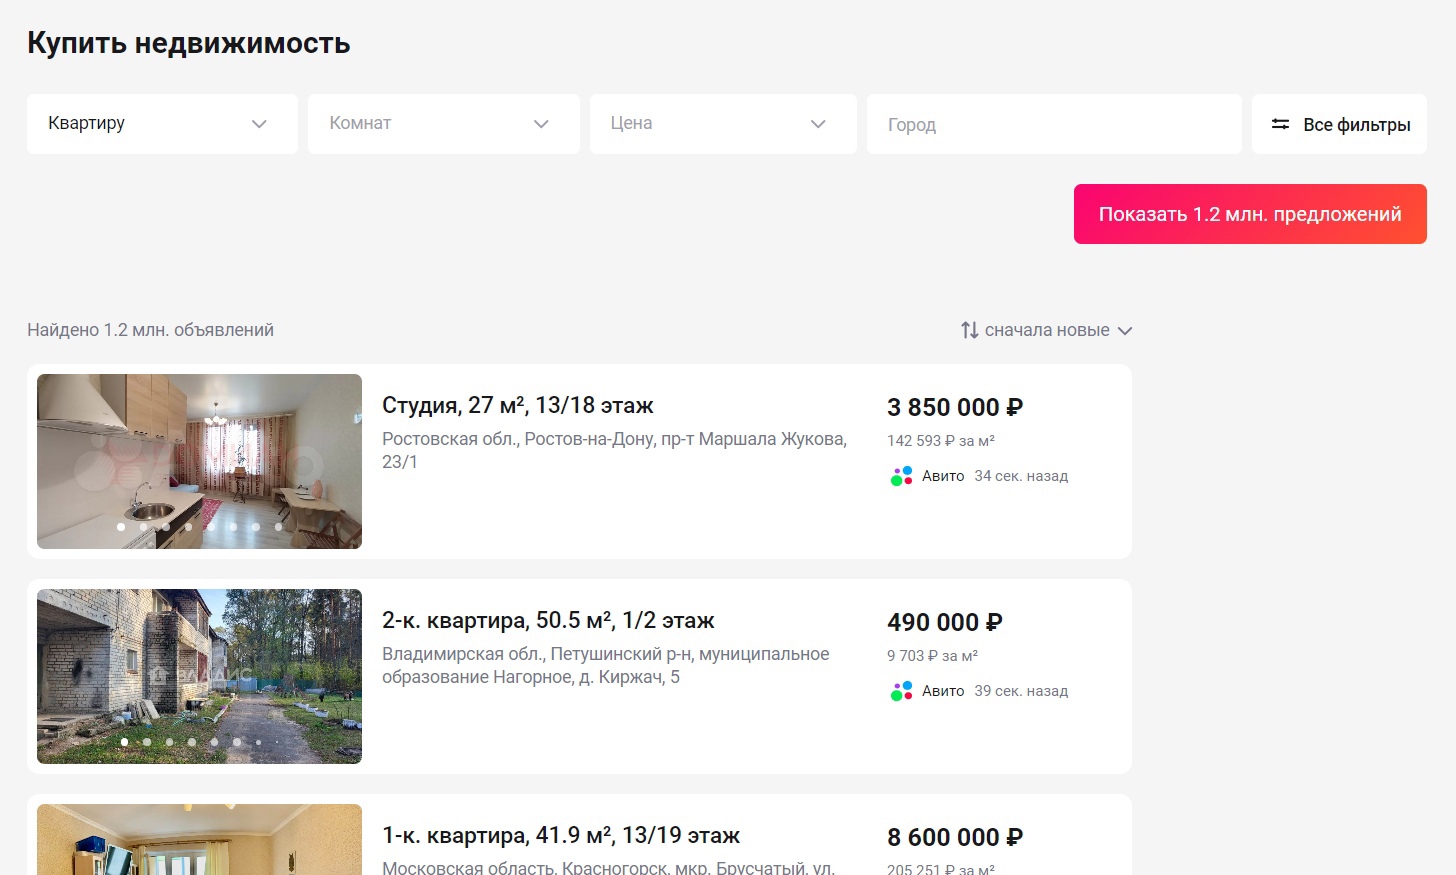Click 142 593 ₽ за м² value
Viewport: 1456px width, 875px height.
click(941, 441)
